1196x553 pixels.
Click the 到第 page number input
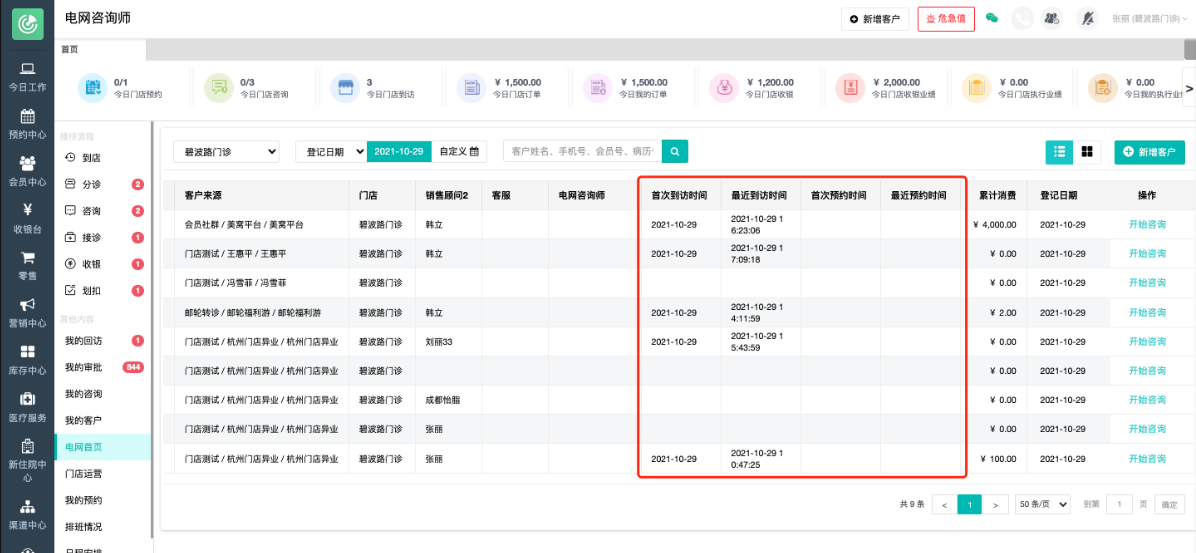(x=1119, y=504)
